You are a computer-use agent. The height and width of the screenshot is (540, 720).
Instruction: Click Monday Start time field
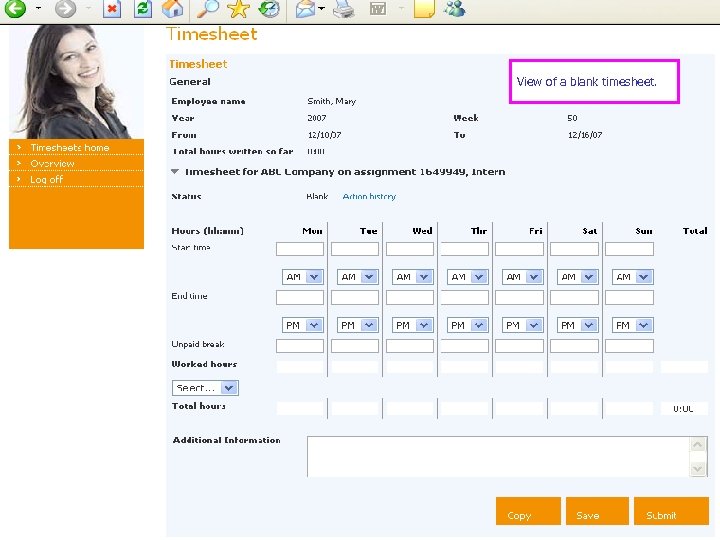click(x=300, y=249)
